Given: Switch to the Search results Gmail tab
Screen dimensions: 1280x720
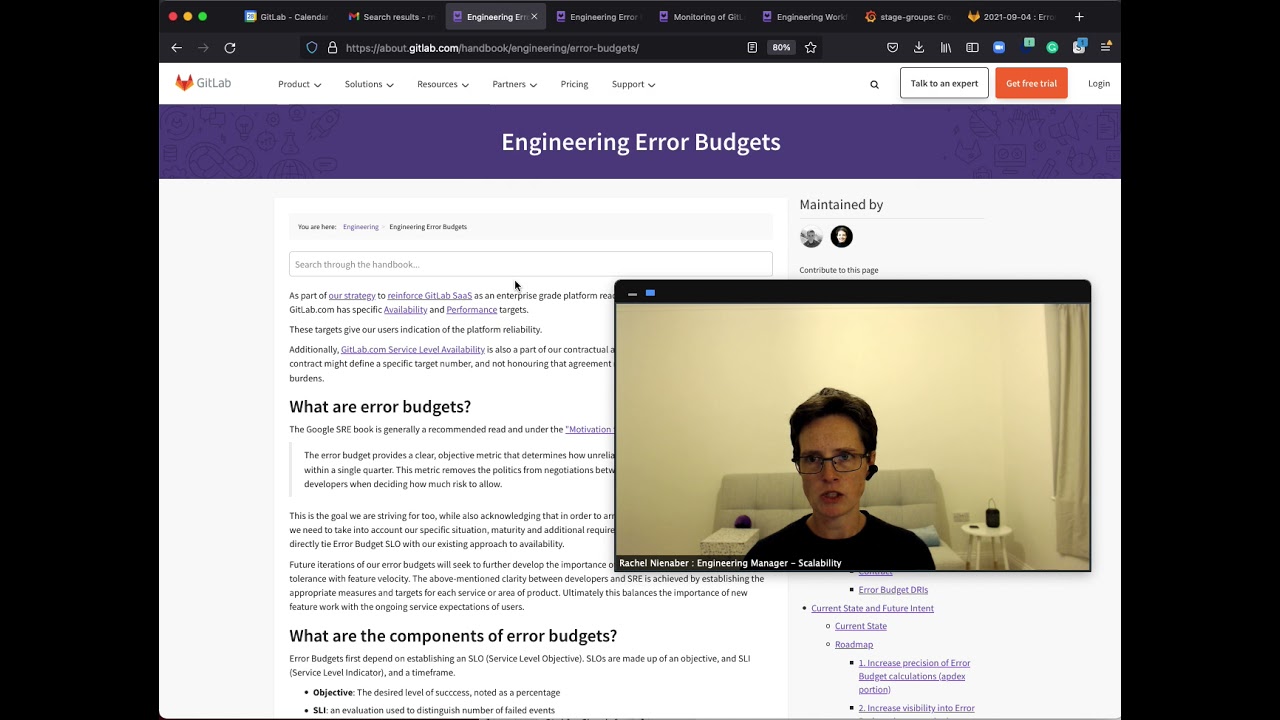Looking at the screenshot, I should (391, 17).
